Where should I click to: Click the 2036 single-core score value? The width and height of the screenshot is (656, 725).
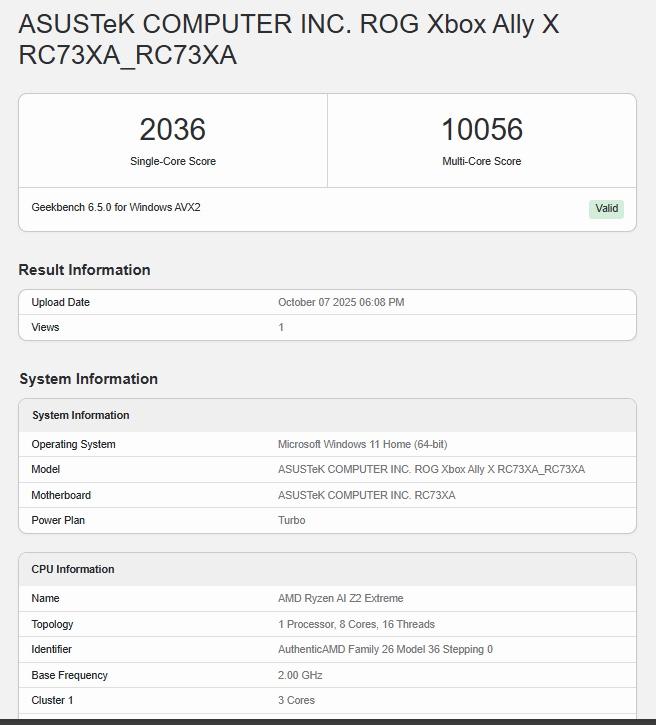pos(172,130)
